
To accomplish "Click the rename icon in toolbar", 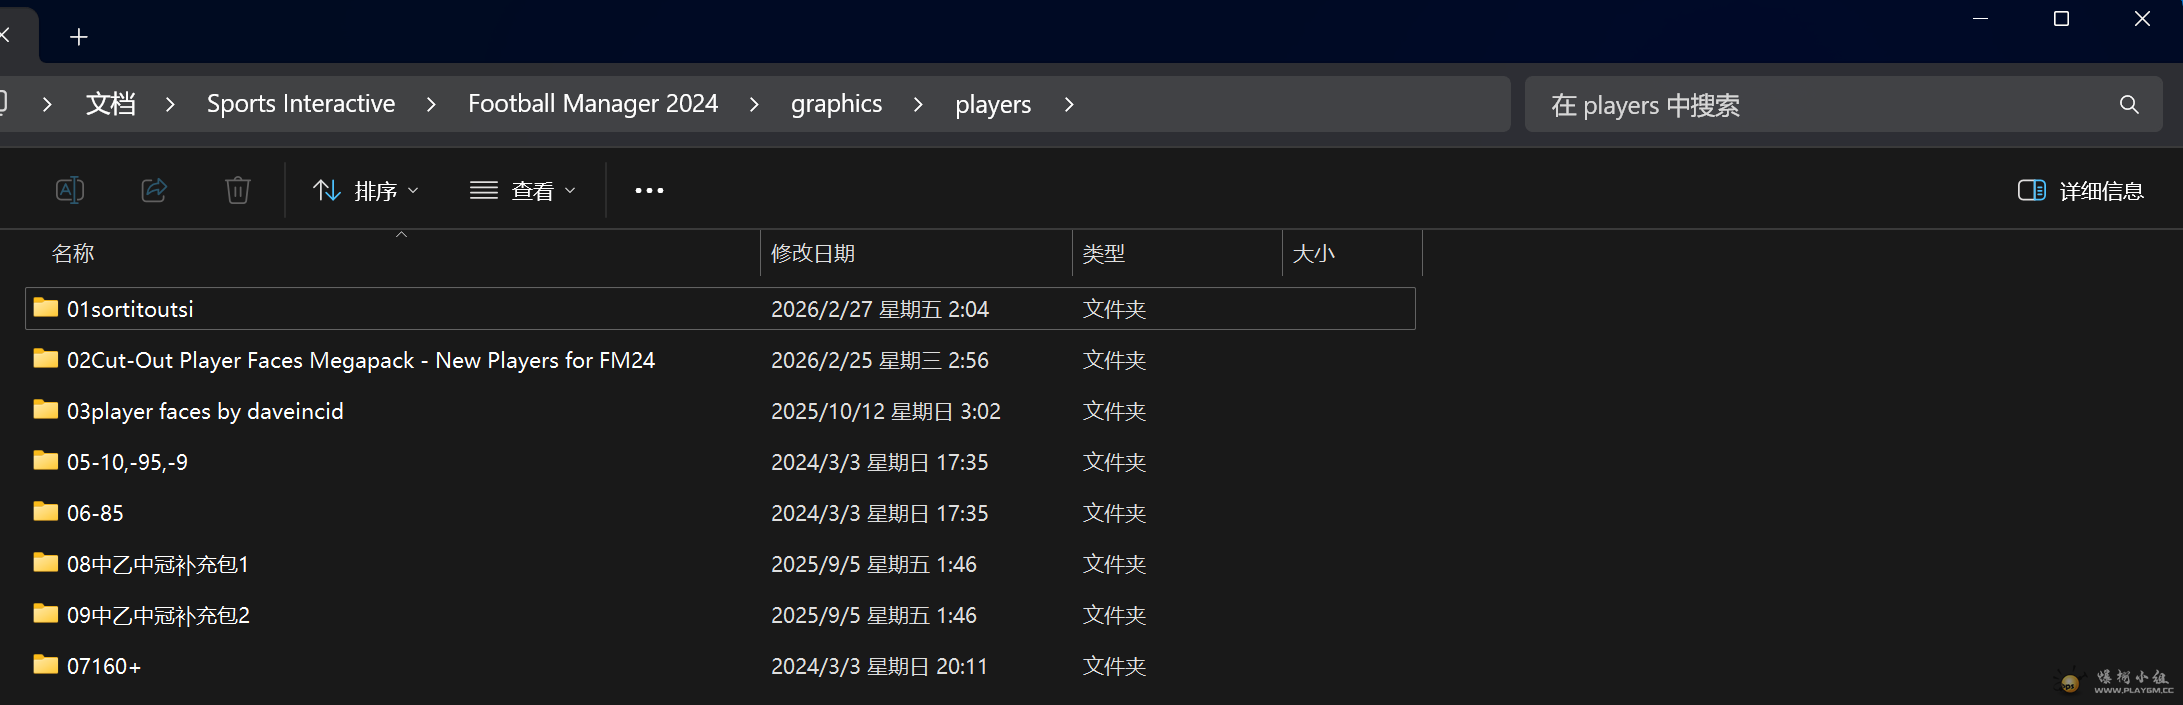I will pyautogui.click(x=69, y=190).
